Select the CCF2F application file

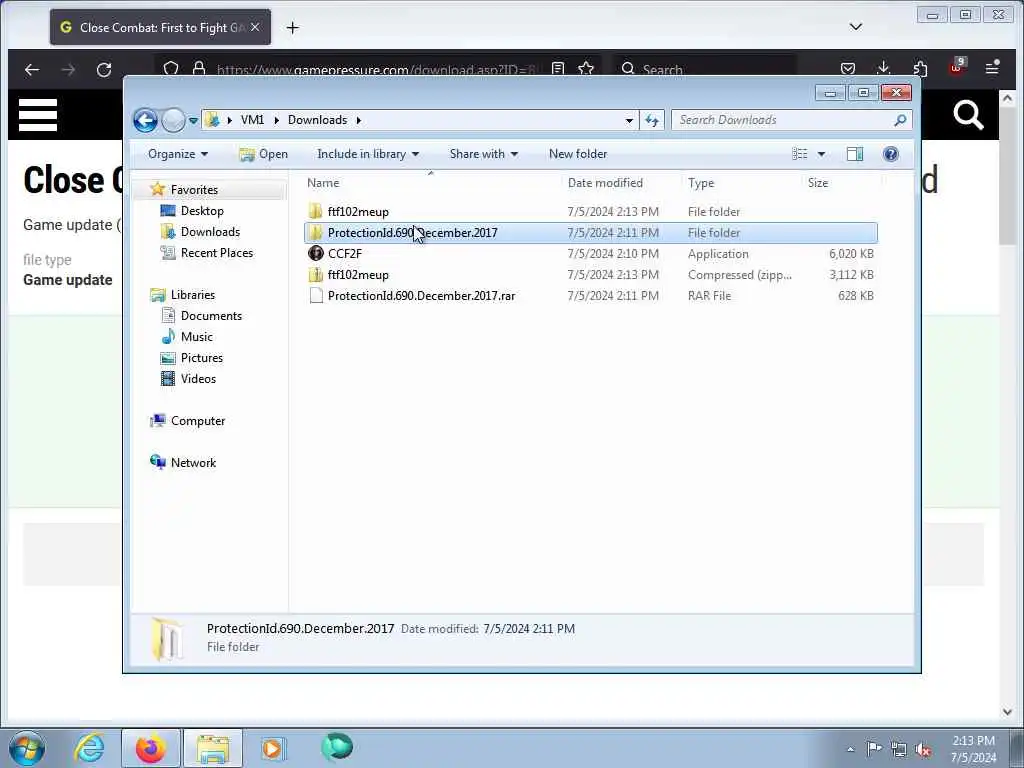pos(590,253)
